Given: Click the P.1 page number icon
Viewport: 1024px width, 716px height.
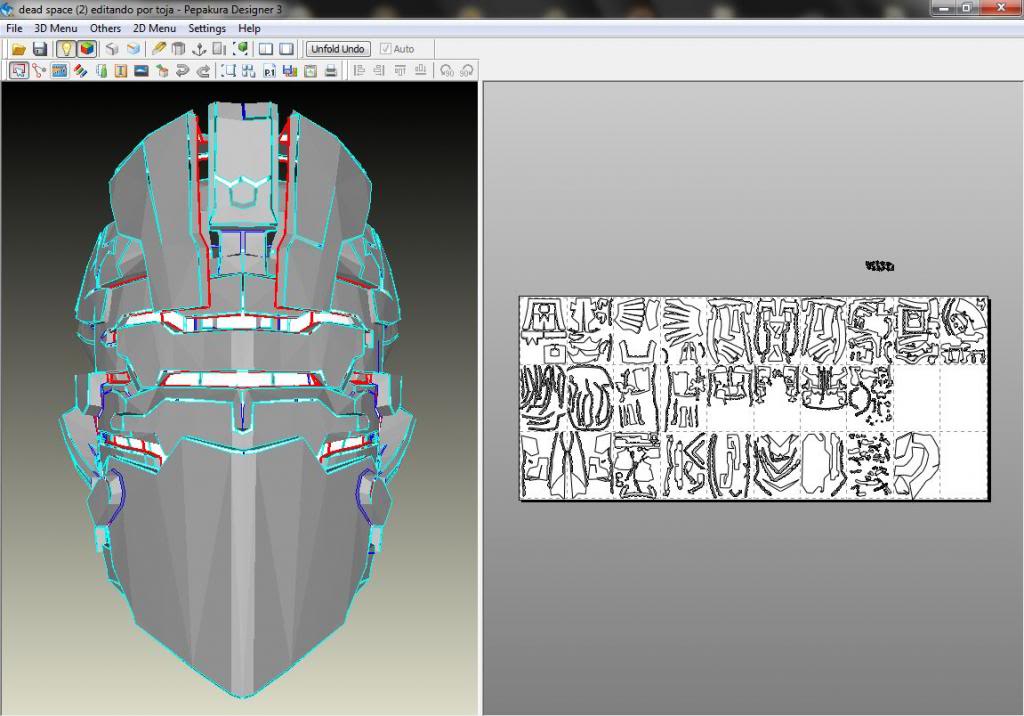Looking at the screenshot, I should pos(269,71).
